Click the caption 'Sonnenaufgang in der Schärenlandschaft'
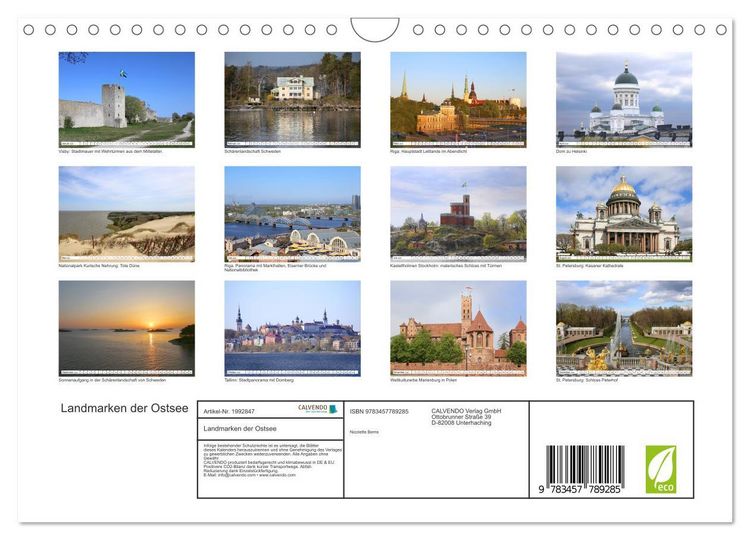750x540 pixels. click(112, 380)
